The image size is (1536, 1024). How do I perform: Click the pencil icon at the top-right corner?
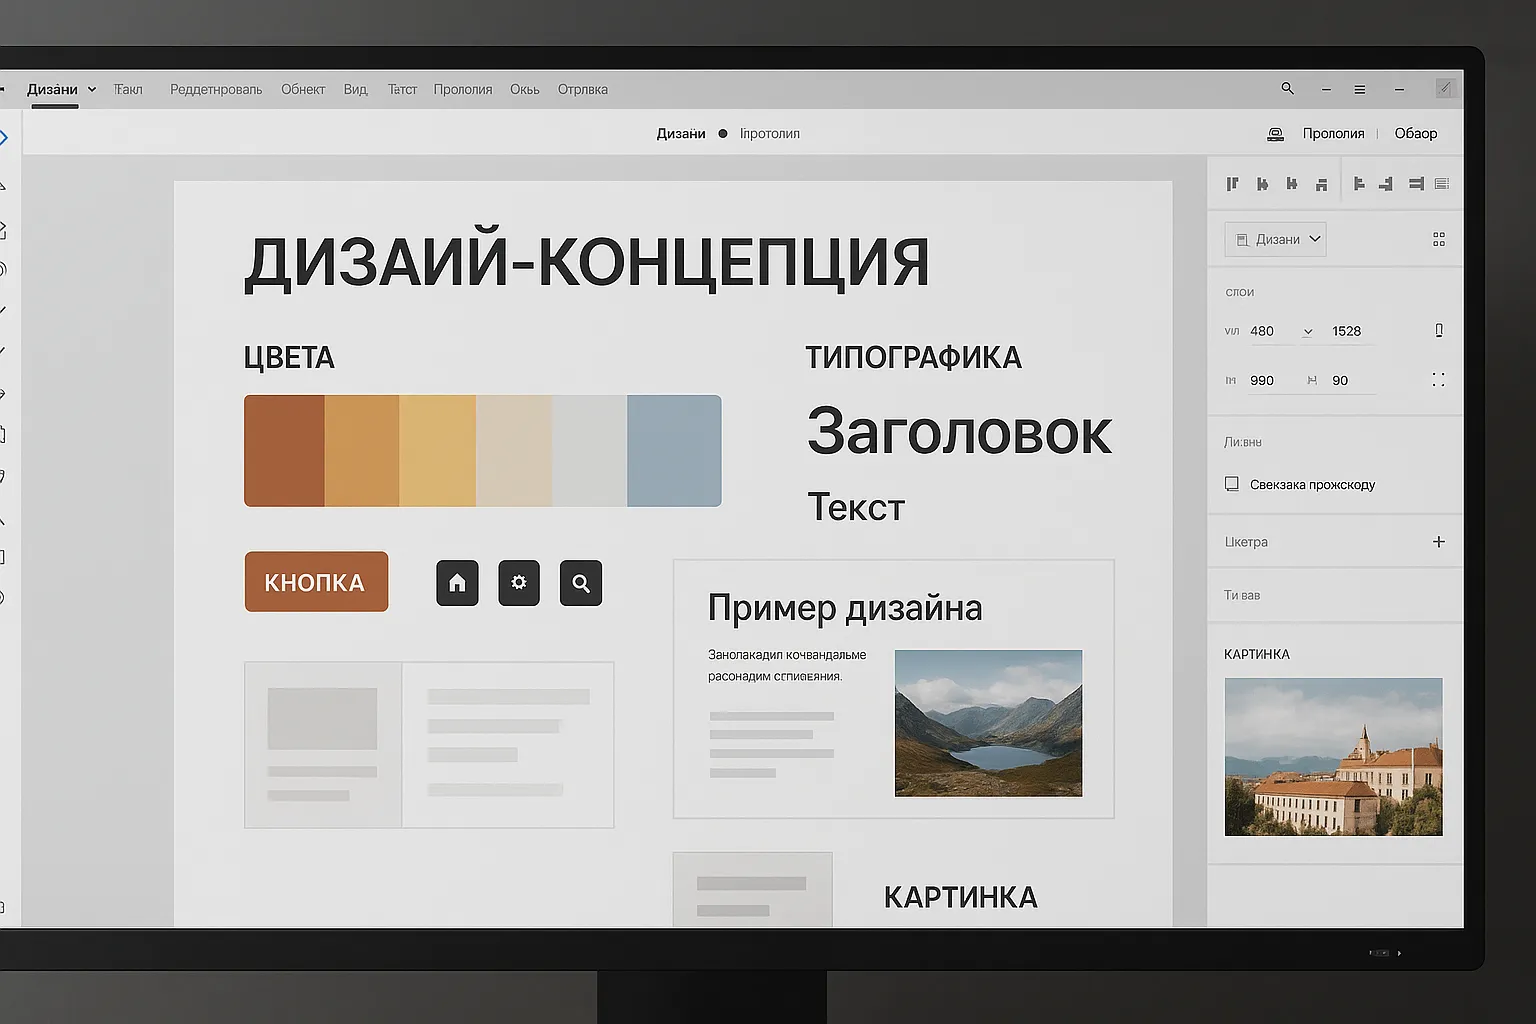[1444, 89]
